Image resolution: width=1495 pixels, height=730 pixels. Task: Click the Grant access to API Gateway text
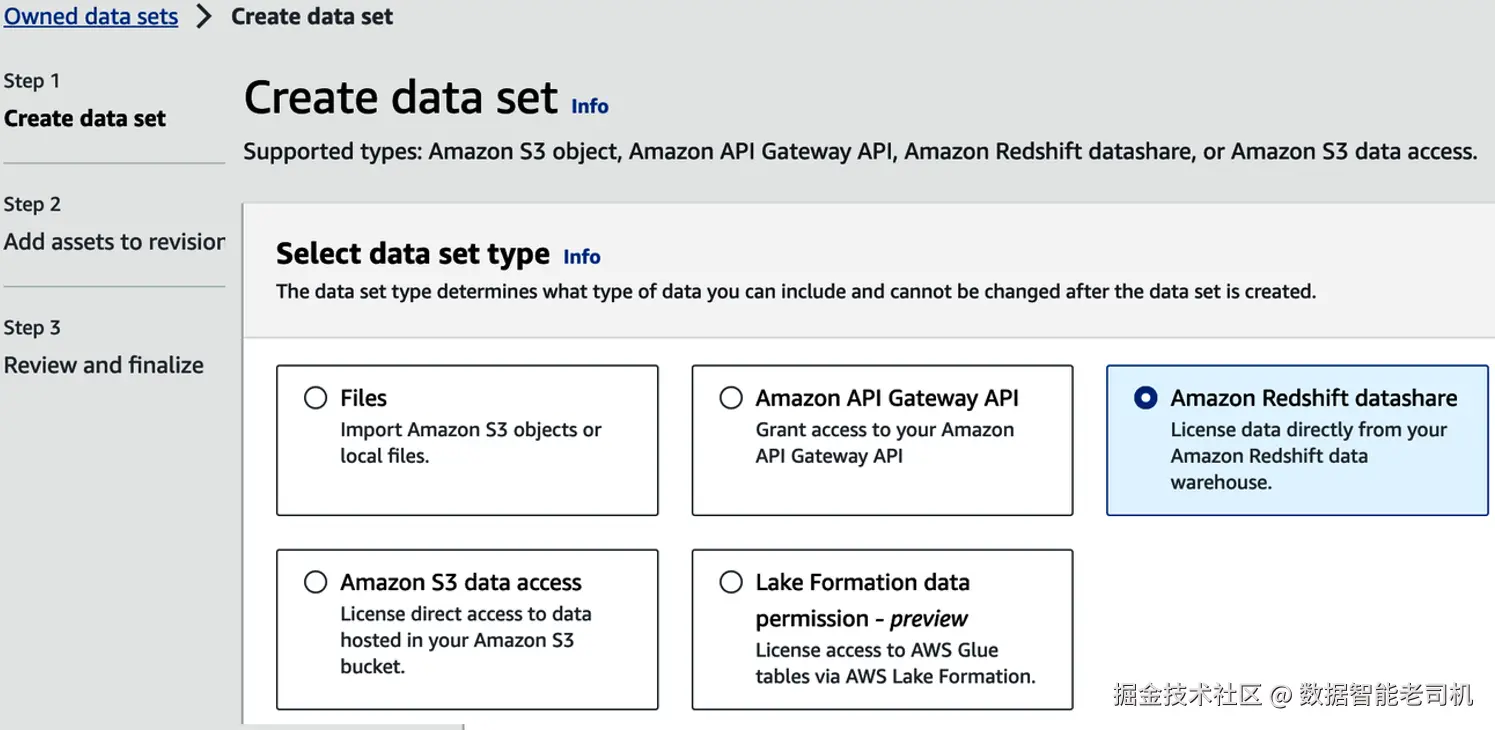coord(884,443)
